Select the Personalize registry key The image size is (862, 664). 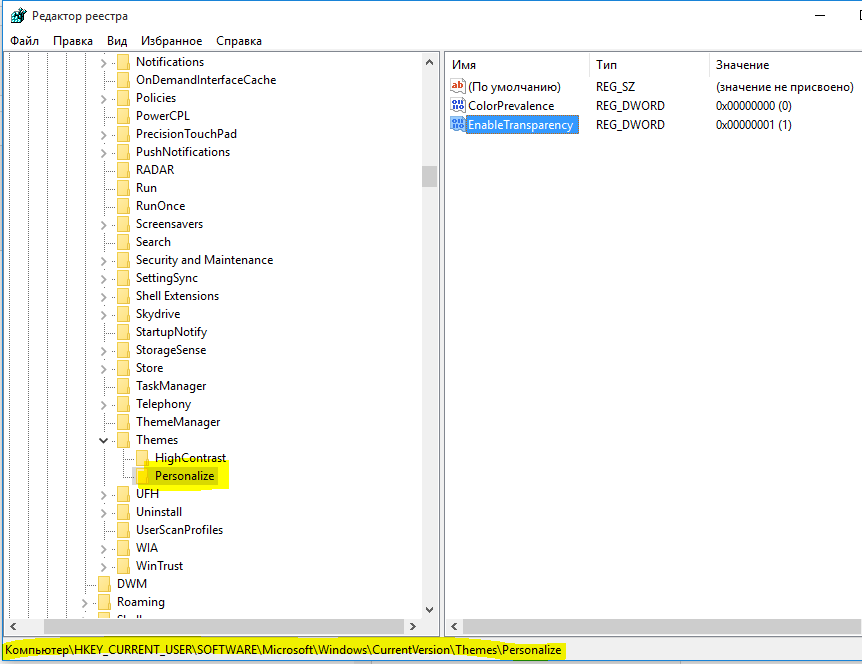[185, 476]
